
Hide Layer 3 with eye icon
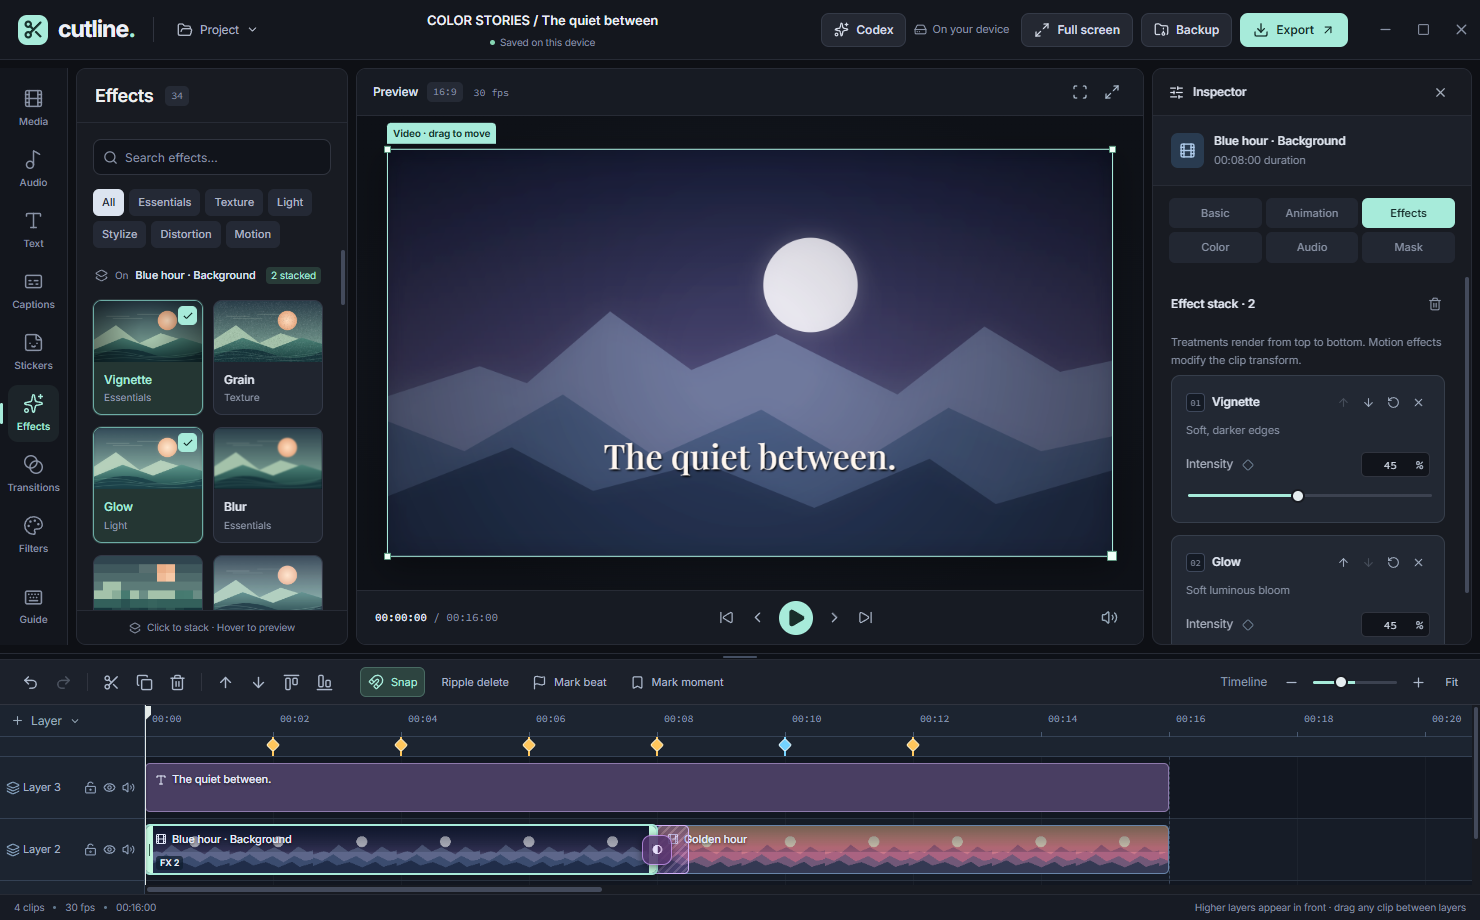109,788
